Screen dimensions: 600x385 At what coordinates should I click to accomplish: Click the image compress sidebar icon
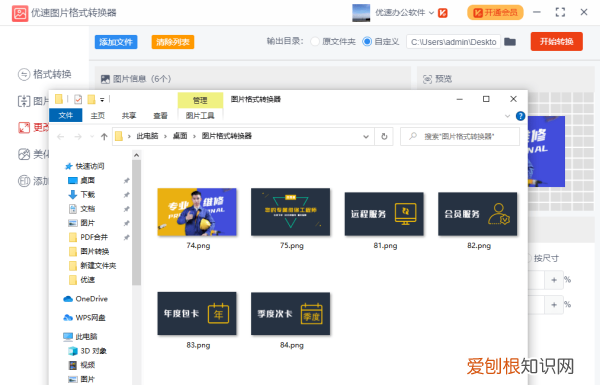point(24,101)
